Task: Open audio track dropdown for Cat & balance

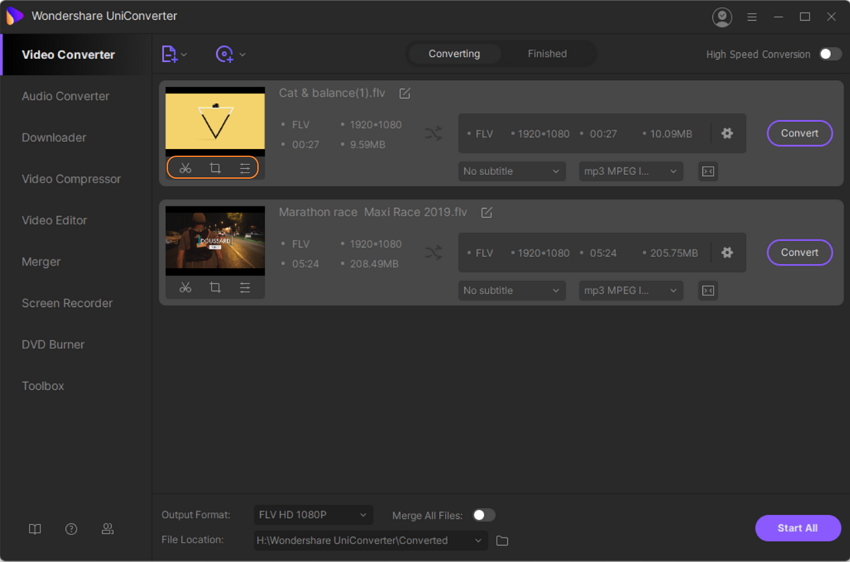Action: pos(630,171)
